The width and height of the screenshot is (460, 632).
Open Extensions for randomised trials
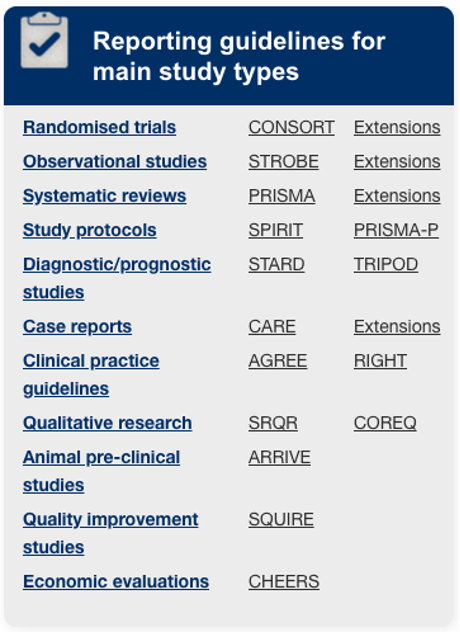[x=397, y=127]
